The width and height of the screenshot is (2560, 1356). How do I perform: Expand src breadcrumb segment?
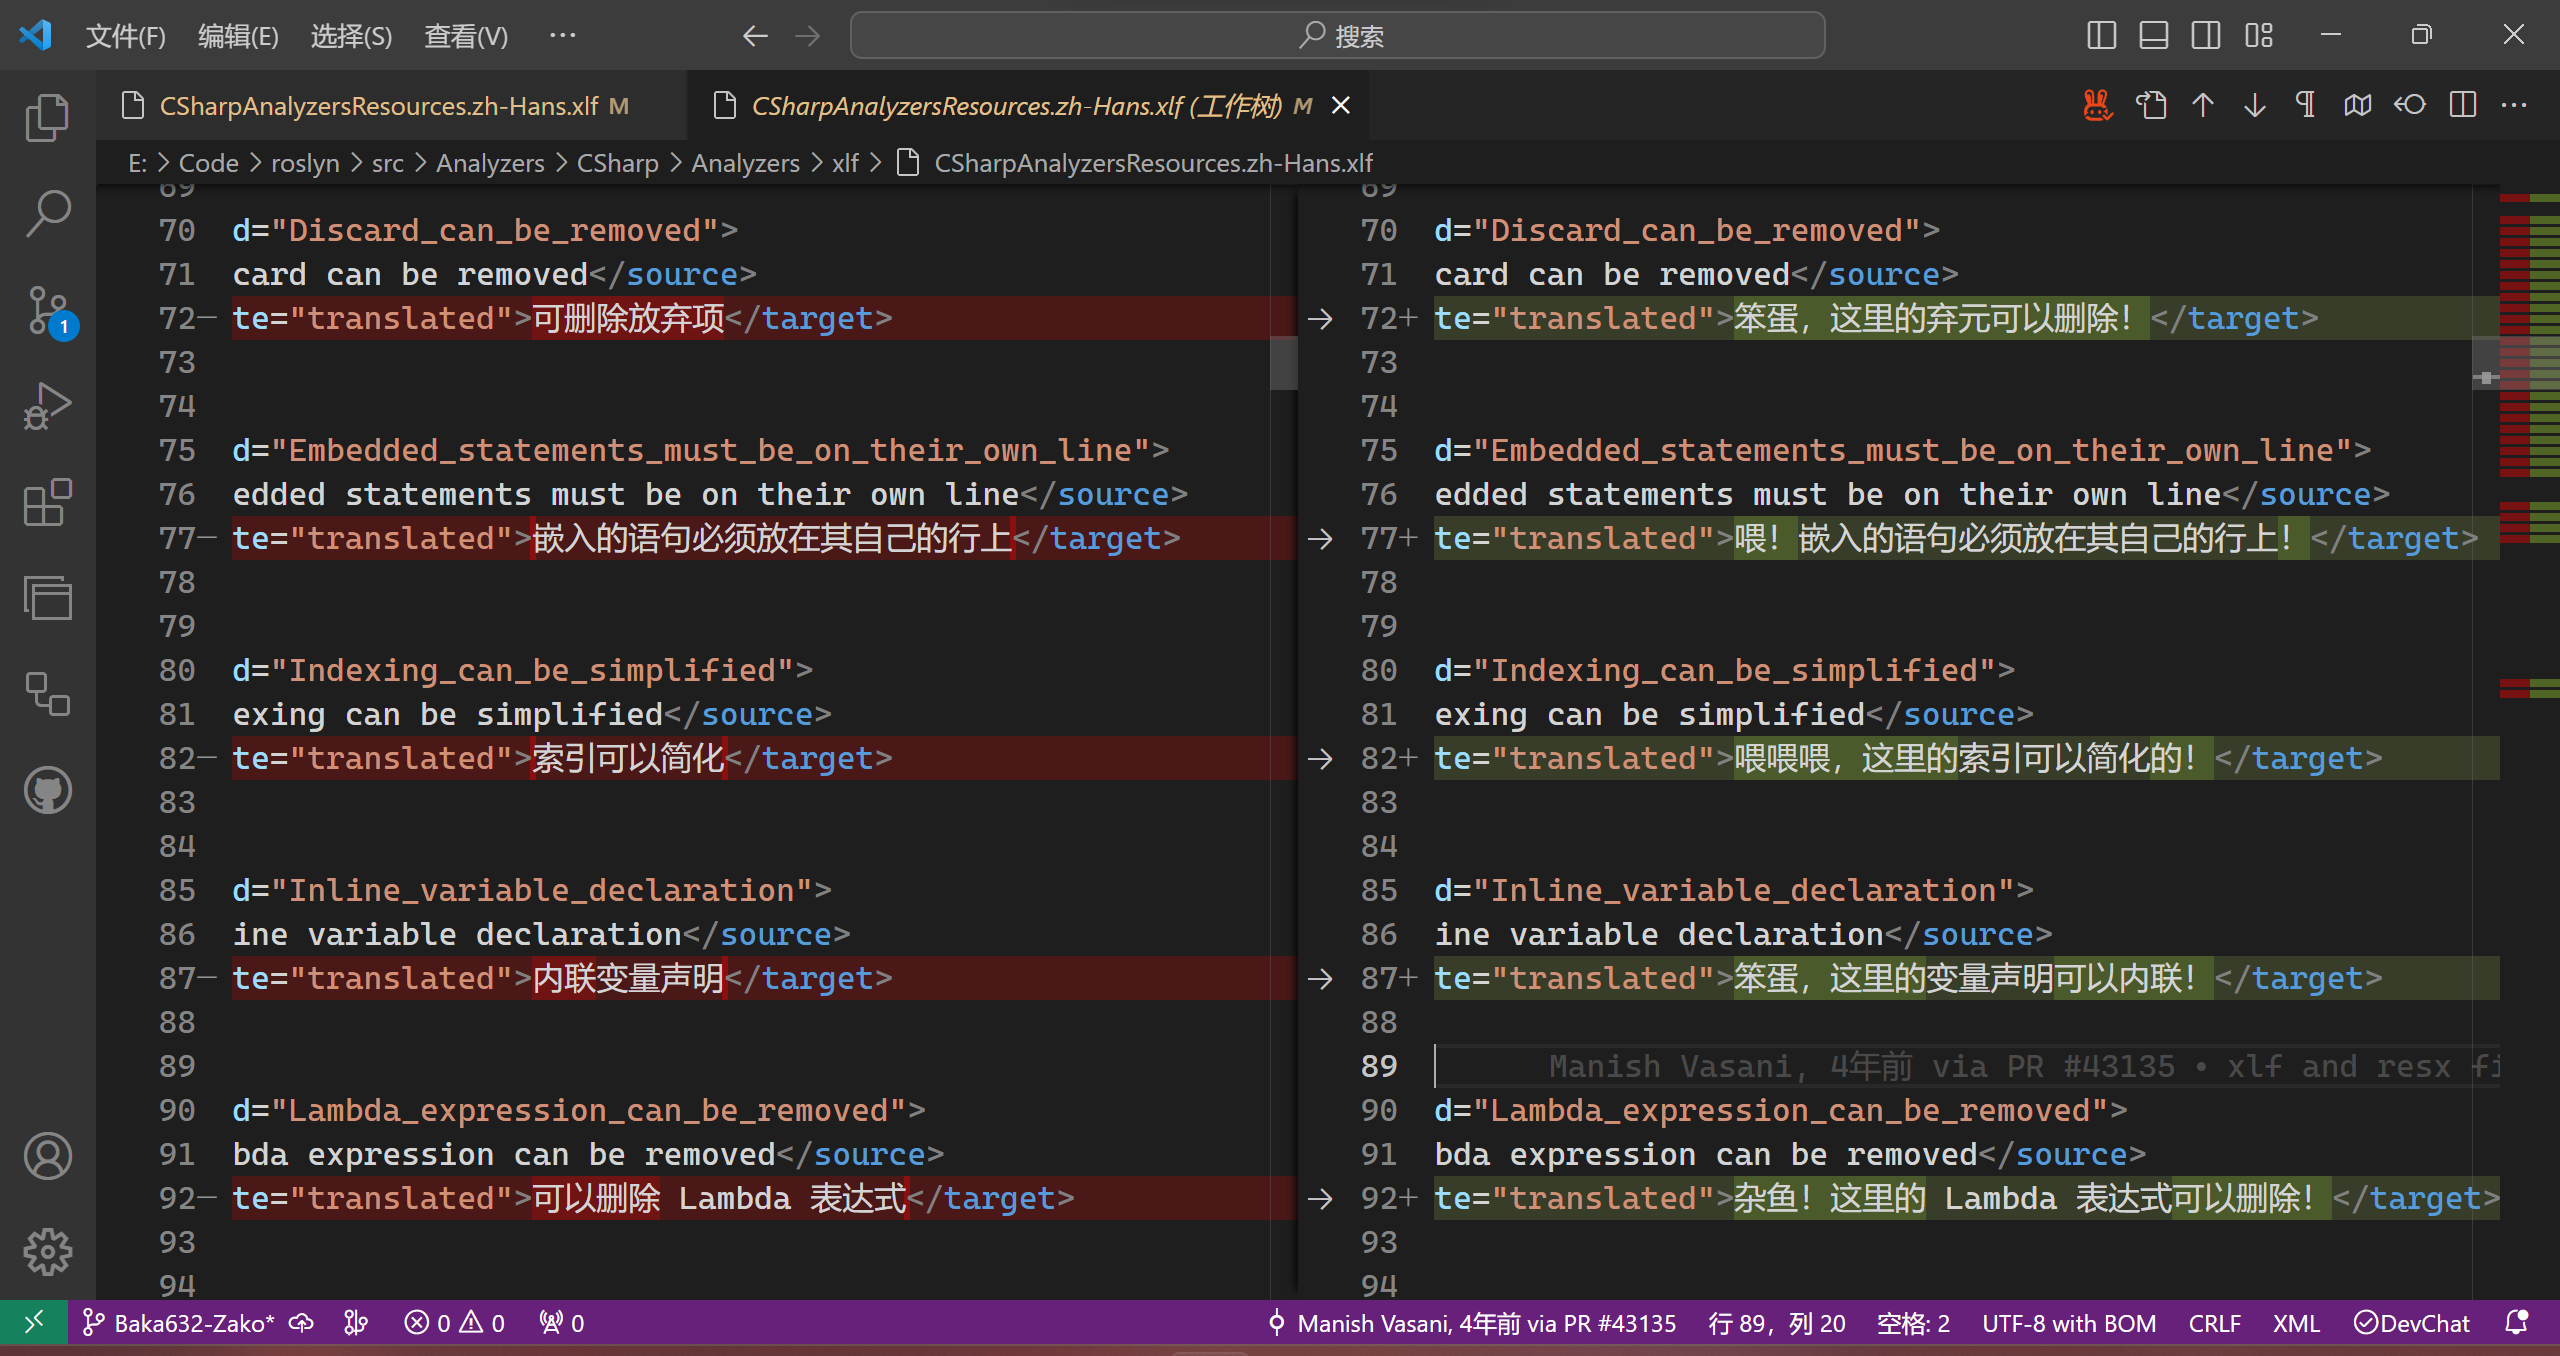click(388, 163)
